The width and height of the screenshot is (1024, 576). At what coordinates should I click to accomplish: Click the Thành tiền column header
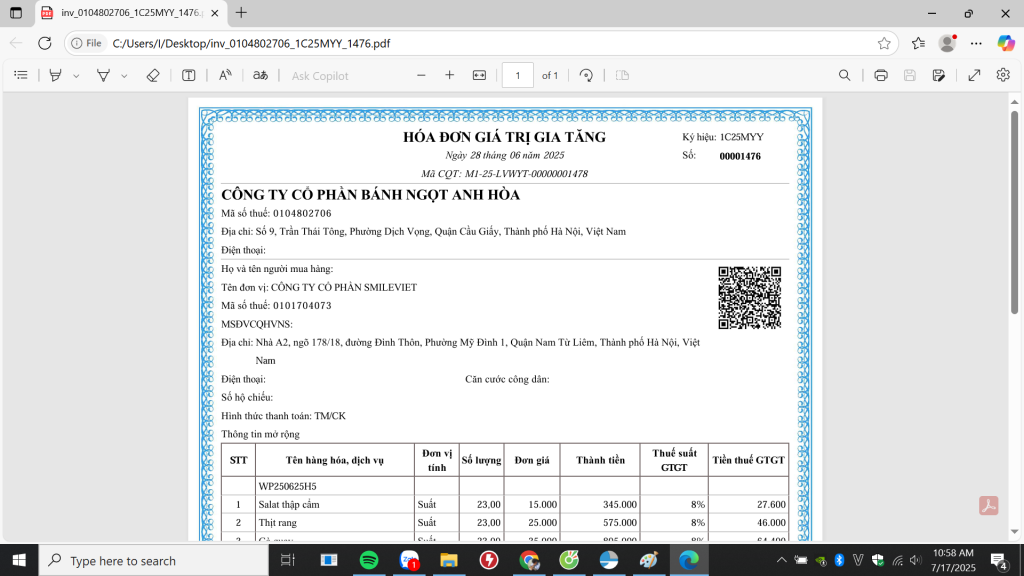pyautogui.click(x=600, y=460)
